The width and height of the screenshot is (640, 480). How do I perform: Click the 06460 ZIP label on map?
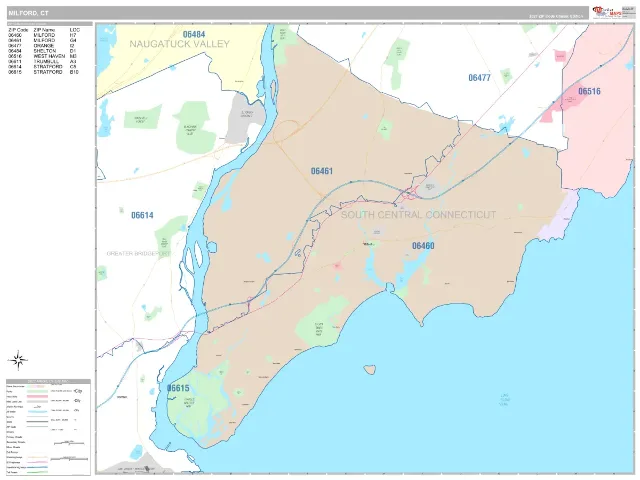click(423, 246)
